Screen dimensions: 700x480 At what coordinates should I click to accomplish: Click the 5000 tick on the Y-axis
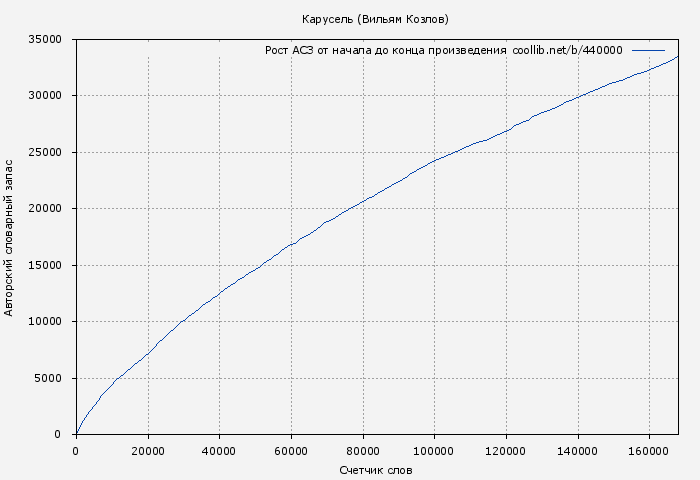click(x=49, y=378)
